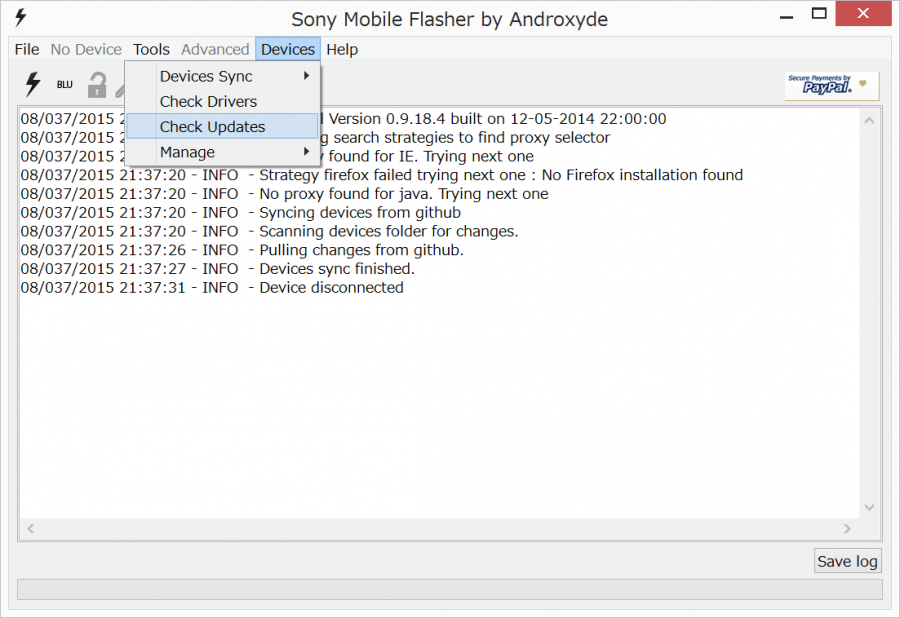Open the Tools menu
This screenshot has height=618, width=900.
pos(151,49)
